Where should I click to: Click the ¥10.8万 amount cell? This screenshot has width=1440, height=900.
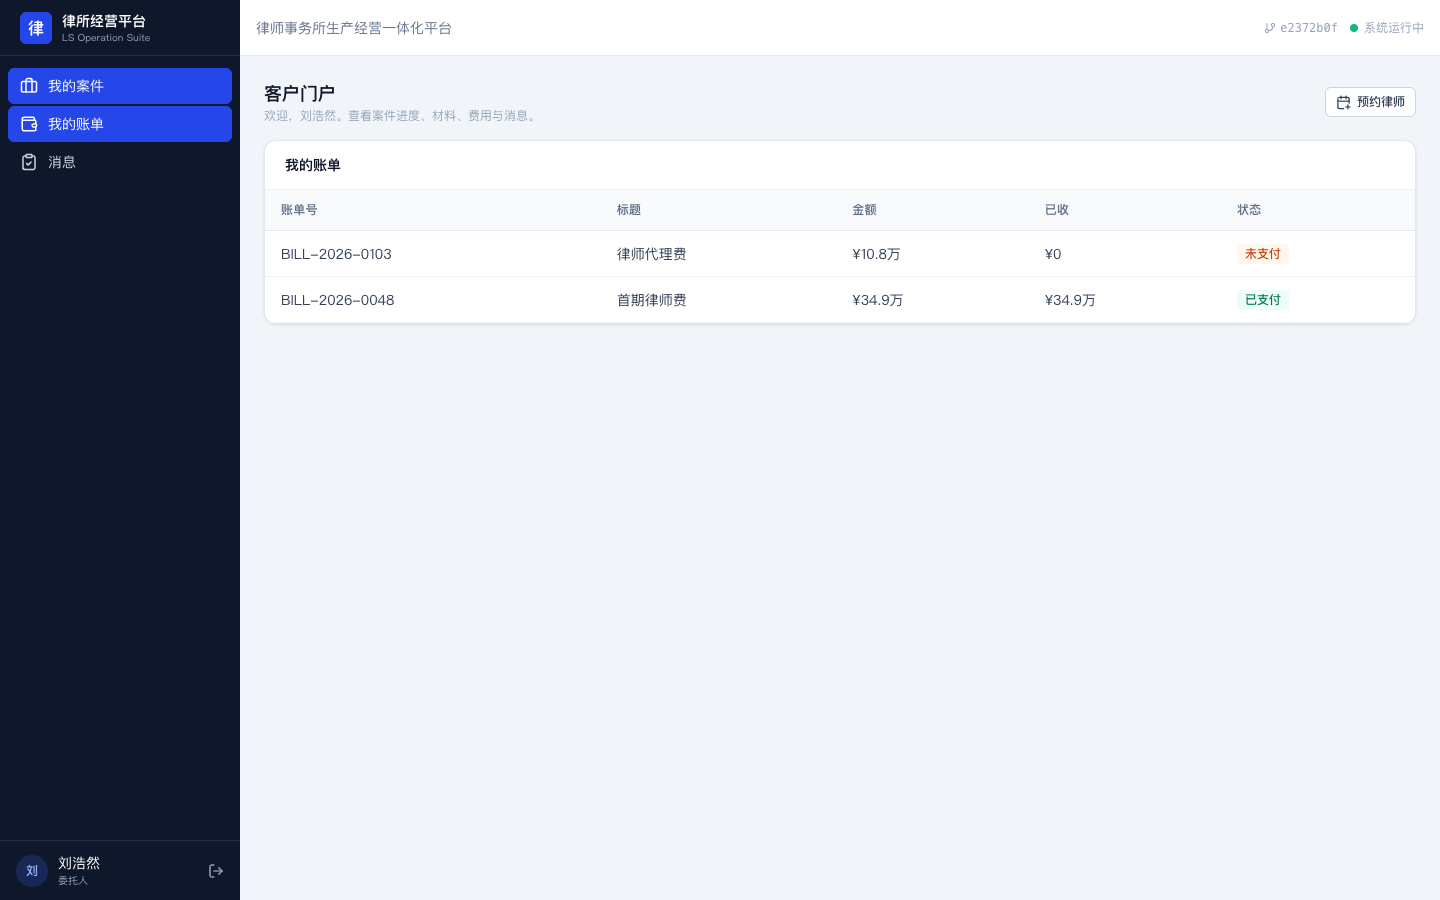(877, 254)
